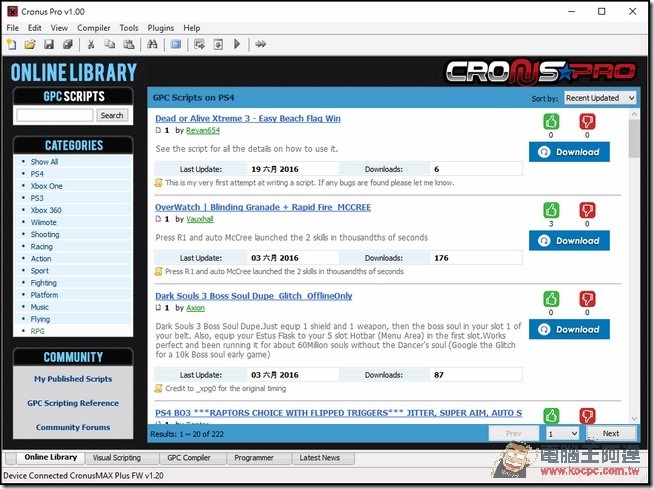Viewport: 654px width, 489px height.
Task: Click the New file toolbar icon
Action: (12, 44)
